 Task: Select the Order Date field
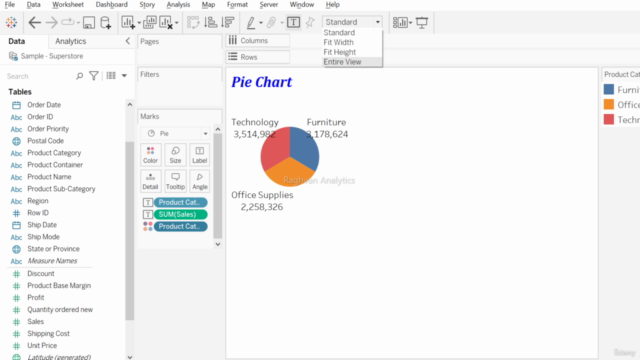click(x=44, y=105)
